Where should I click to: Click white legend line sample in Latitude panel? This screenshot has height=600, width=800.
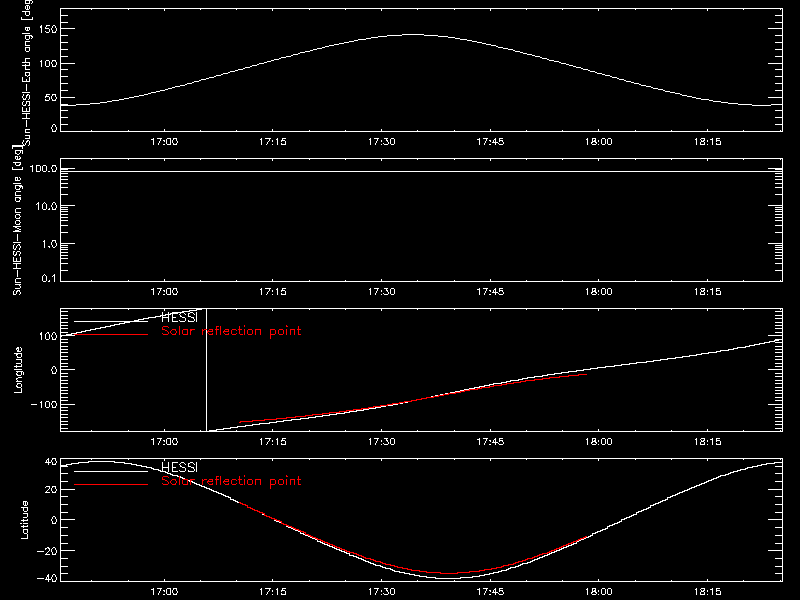point(111,471)
